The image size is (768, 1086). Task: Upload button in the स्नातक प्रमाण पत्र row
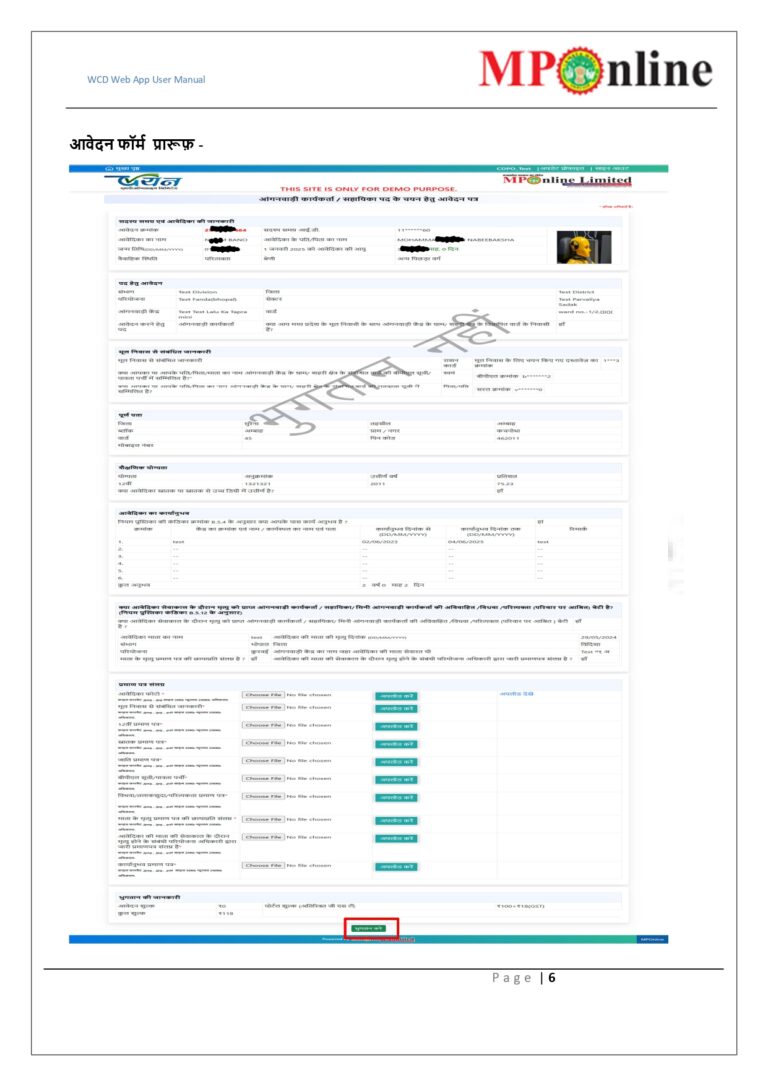point(396,745)
